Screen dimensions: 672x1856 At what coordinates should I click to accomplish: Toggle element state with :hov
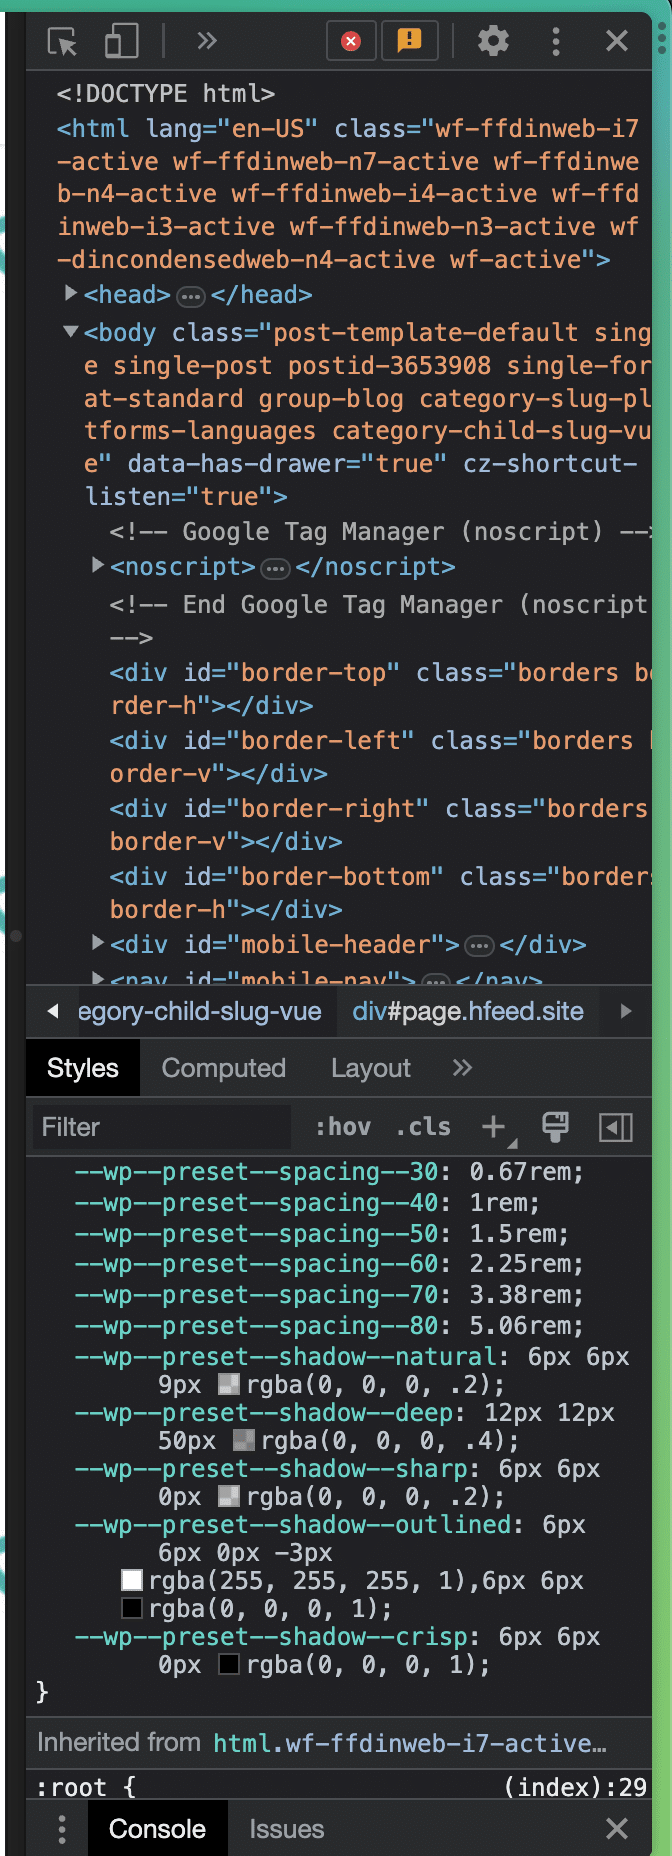pyautogui.click(x=343, y=1127)
